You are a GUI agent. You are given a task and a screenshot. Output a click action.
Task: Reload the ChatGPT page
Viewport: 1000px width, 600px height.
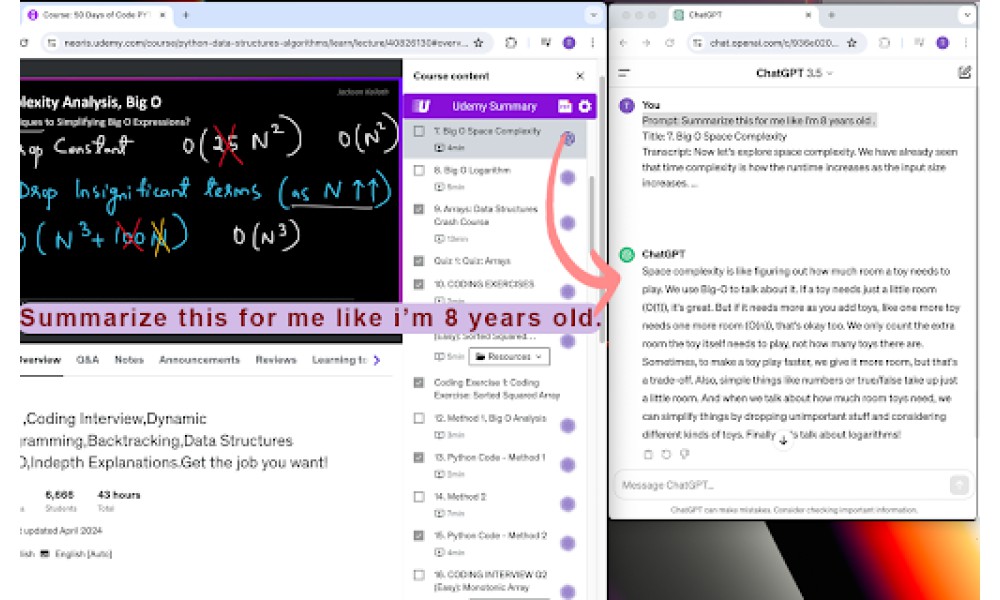click(669, 43)
